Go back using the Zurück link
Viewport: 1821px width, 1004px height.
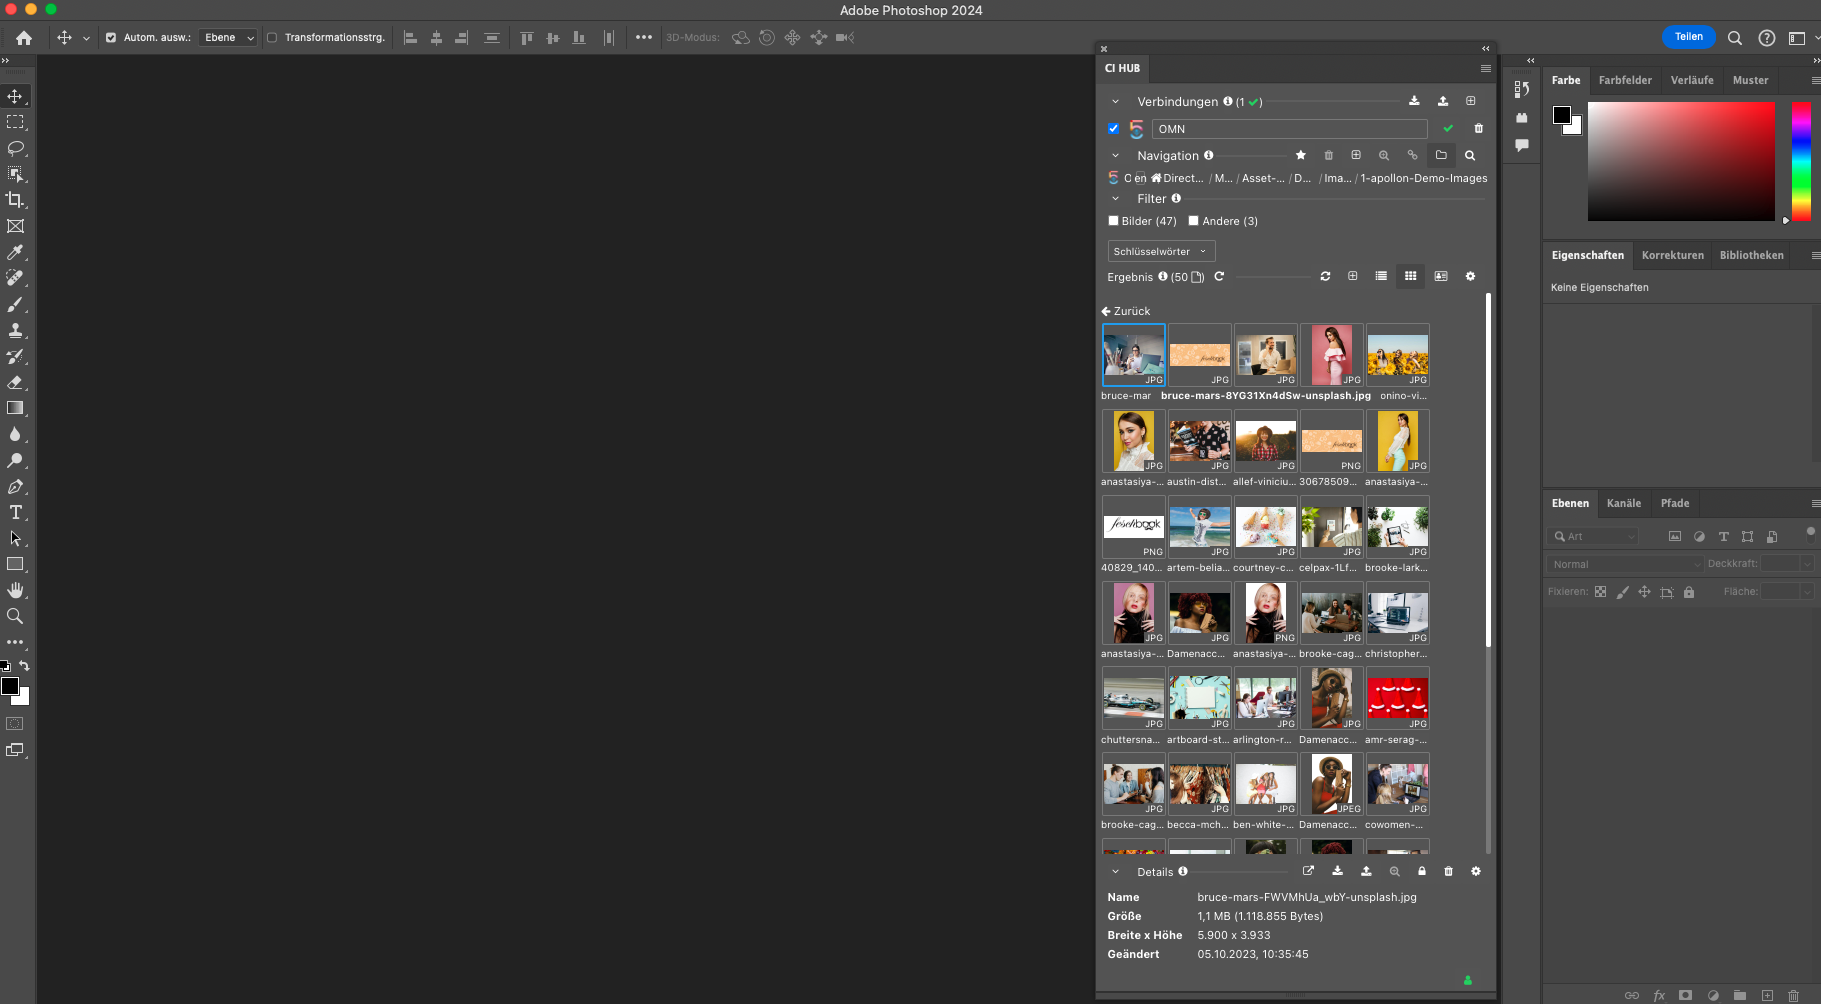point(1126,311)
